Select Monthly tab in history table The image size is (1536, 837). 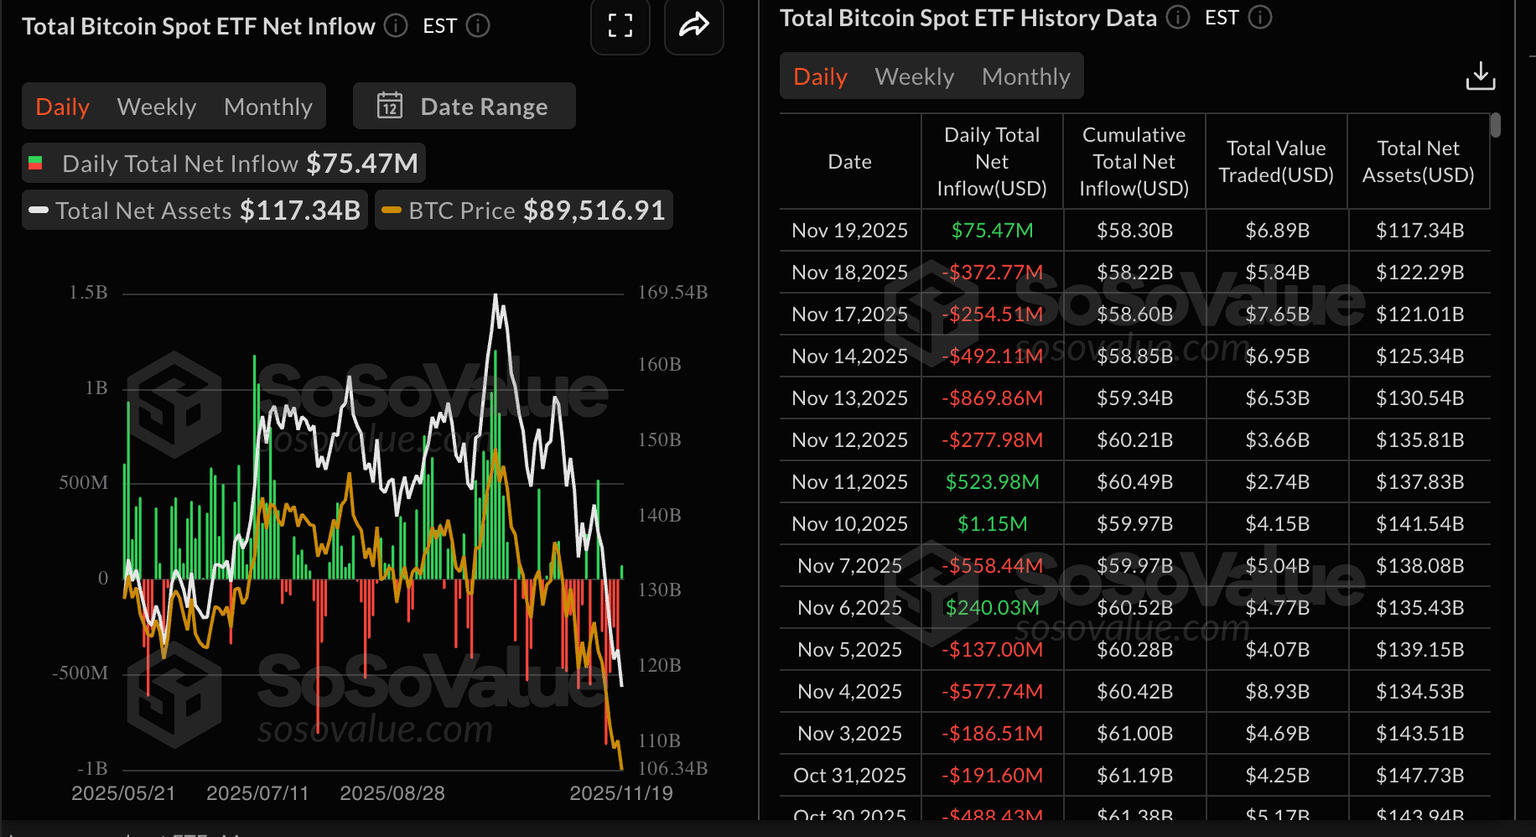[1025, 77]
